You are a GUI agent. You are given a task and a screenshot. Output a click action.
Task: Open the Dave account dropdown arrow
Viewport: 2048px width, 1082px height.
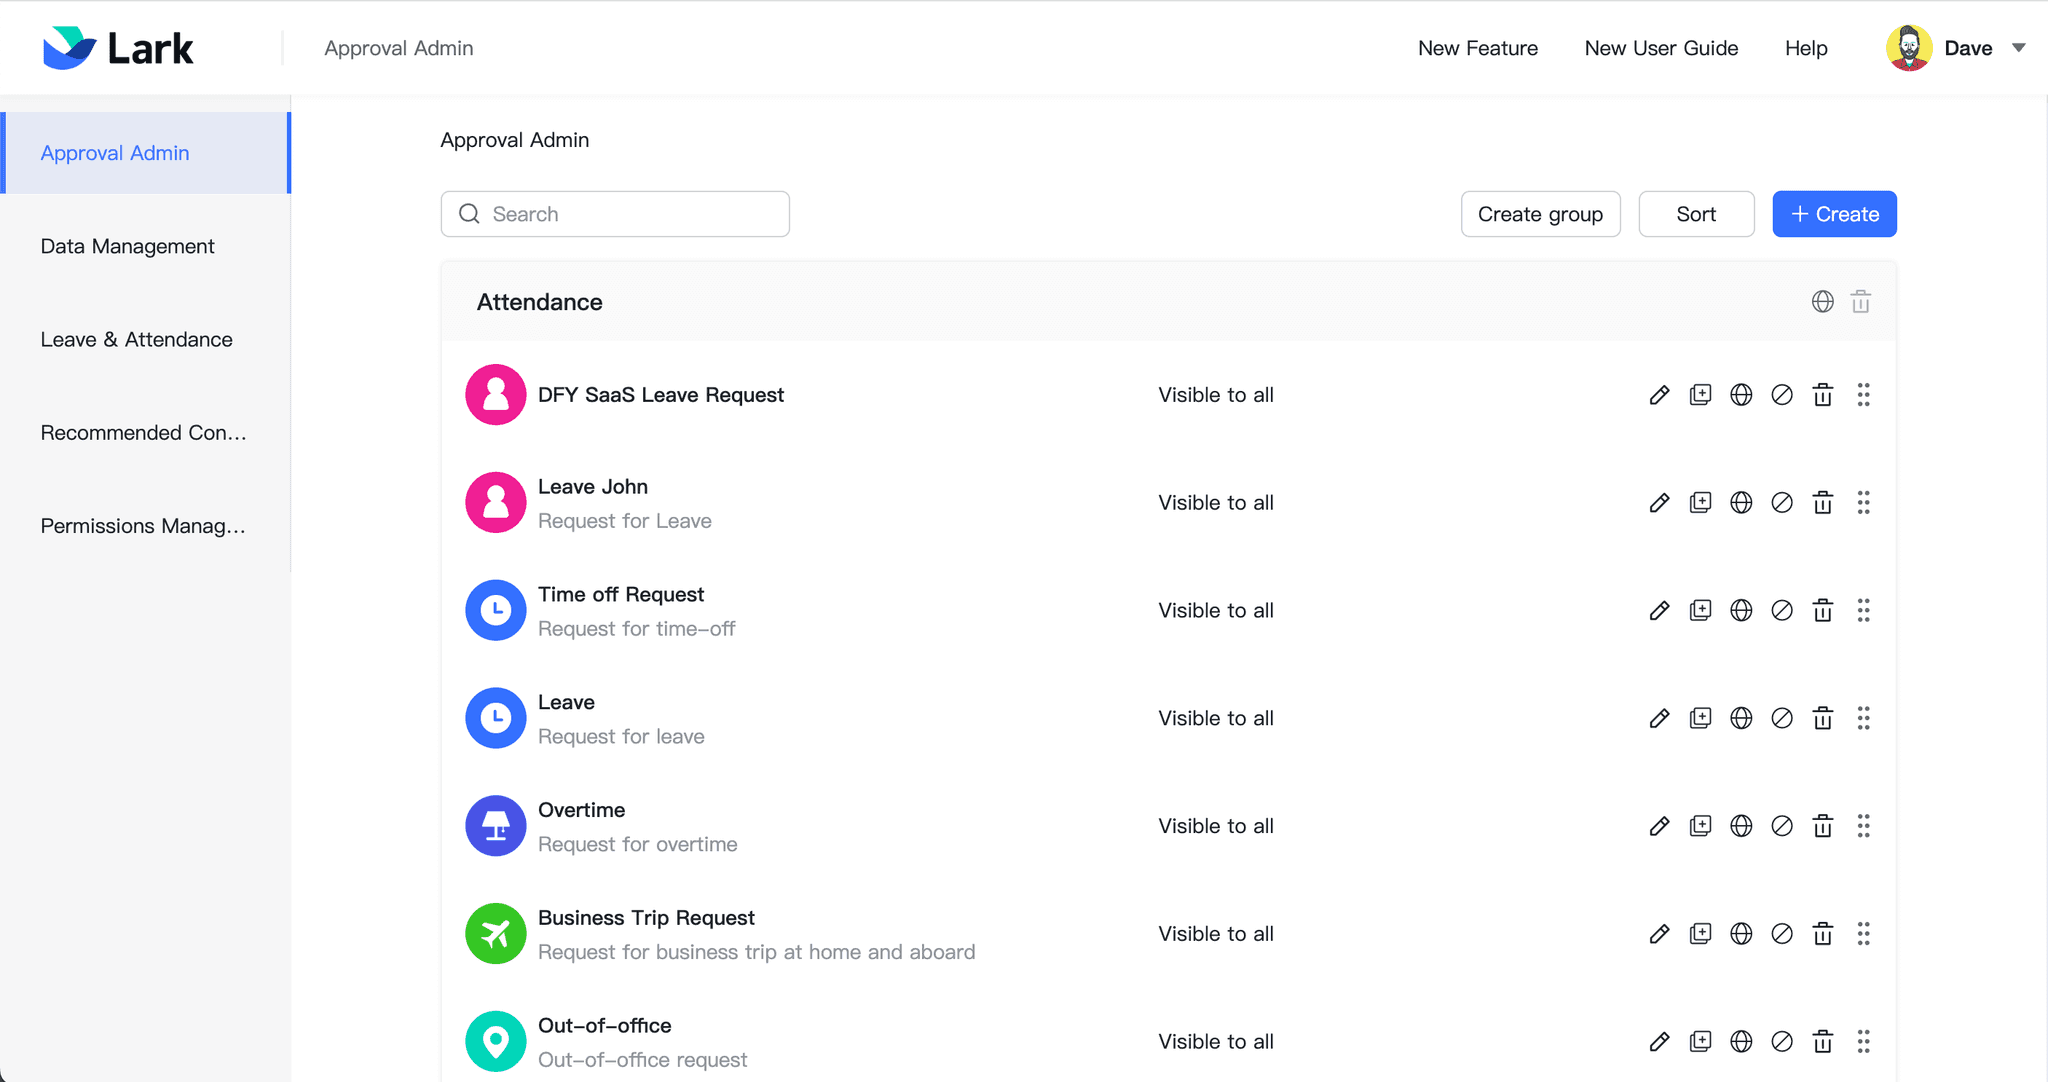coord(2019,47)
